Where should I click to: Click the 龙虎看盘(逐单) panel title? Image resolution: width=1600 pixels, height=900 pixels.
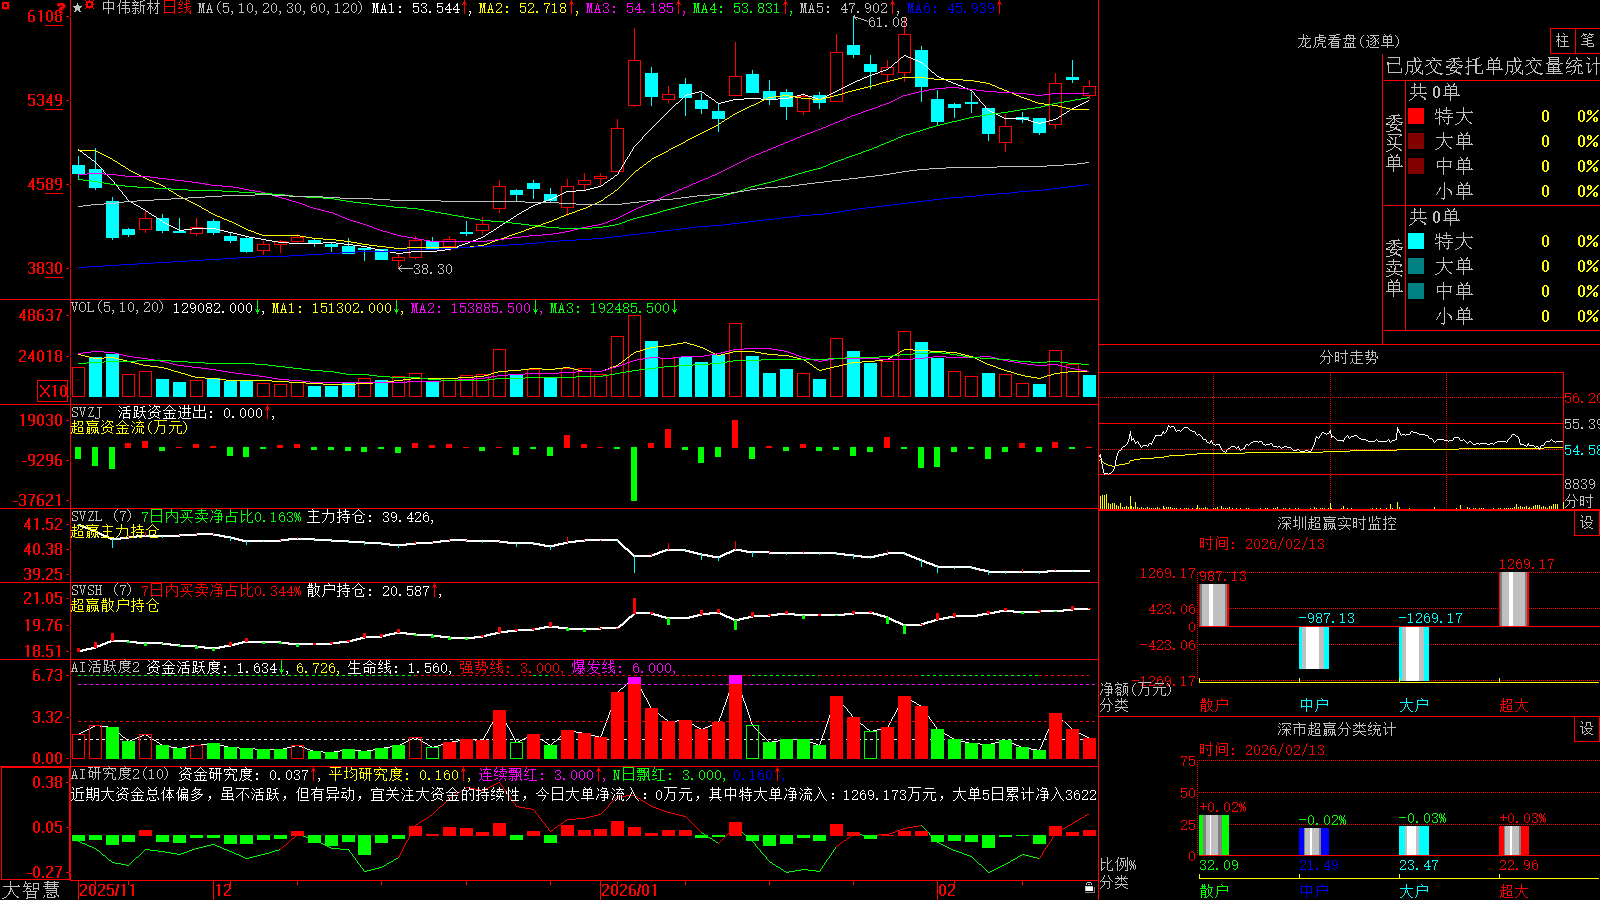tap(1348, 41)
